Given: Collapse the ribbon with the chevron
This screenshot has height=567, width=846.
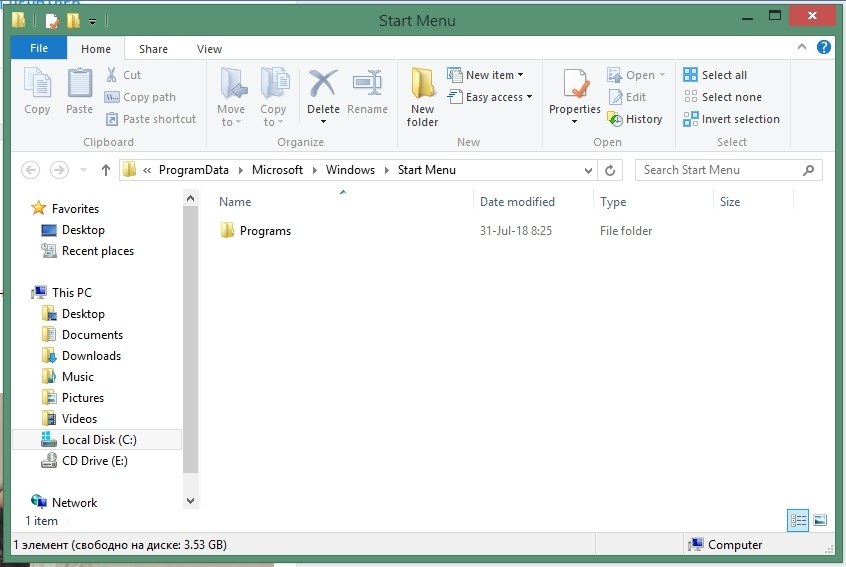Looking at the screenshot, I should point(802,47).
